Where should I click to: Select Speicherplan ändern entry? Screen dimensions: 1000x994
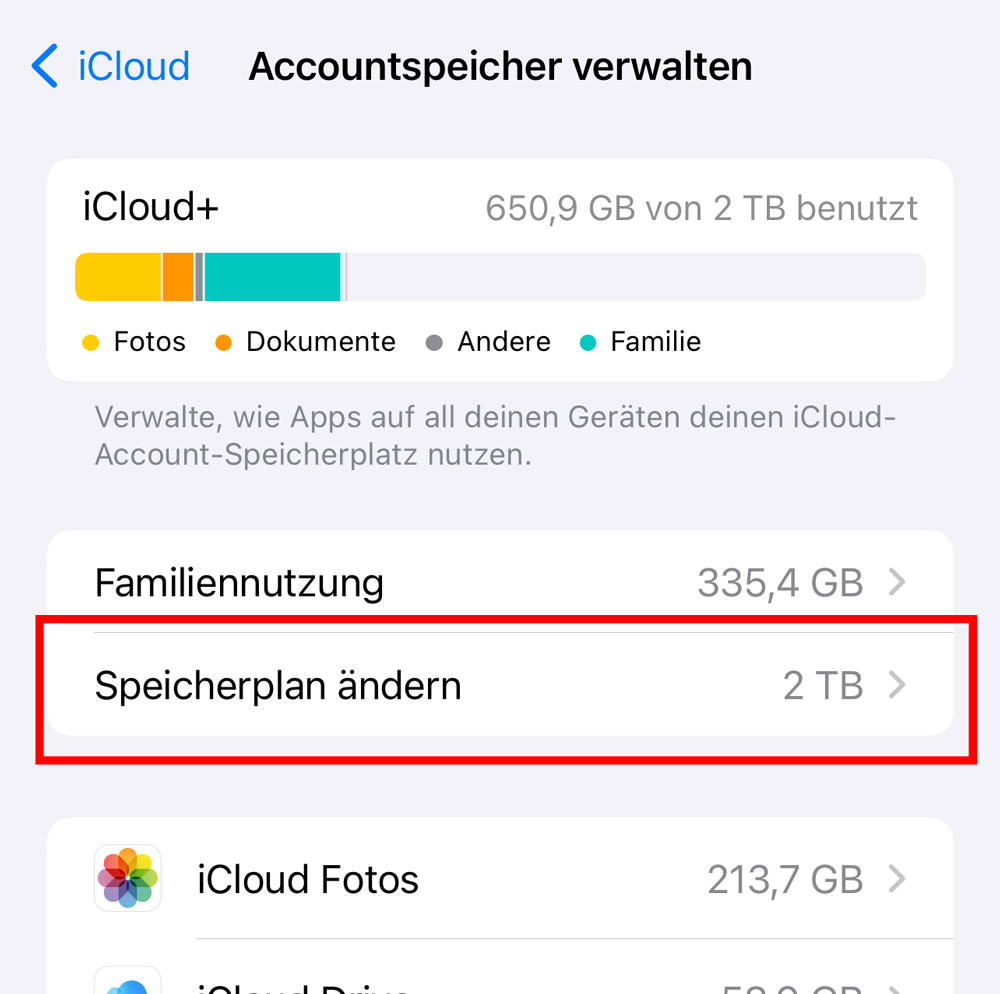coord(500,685)
